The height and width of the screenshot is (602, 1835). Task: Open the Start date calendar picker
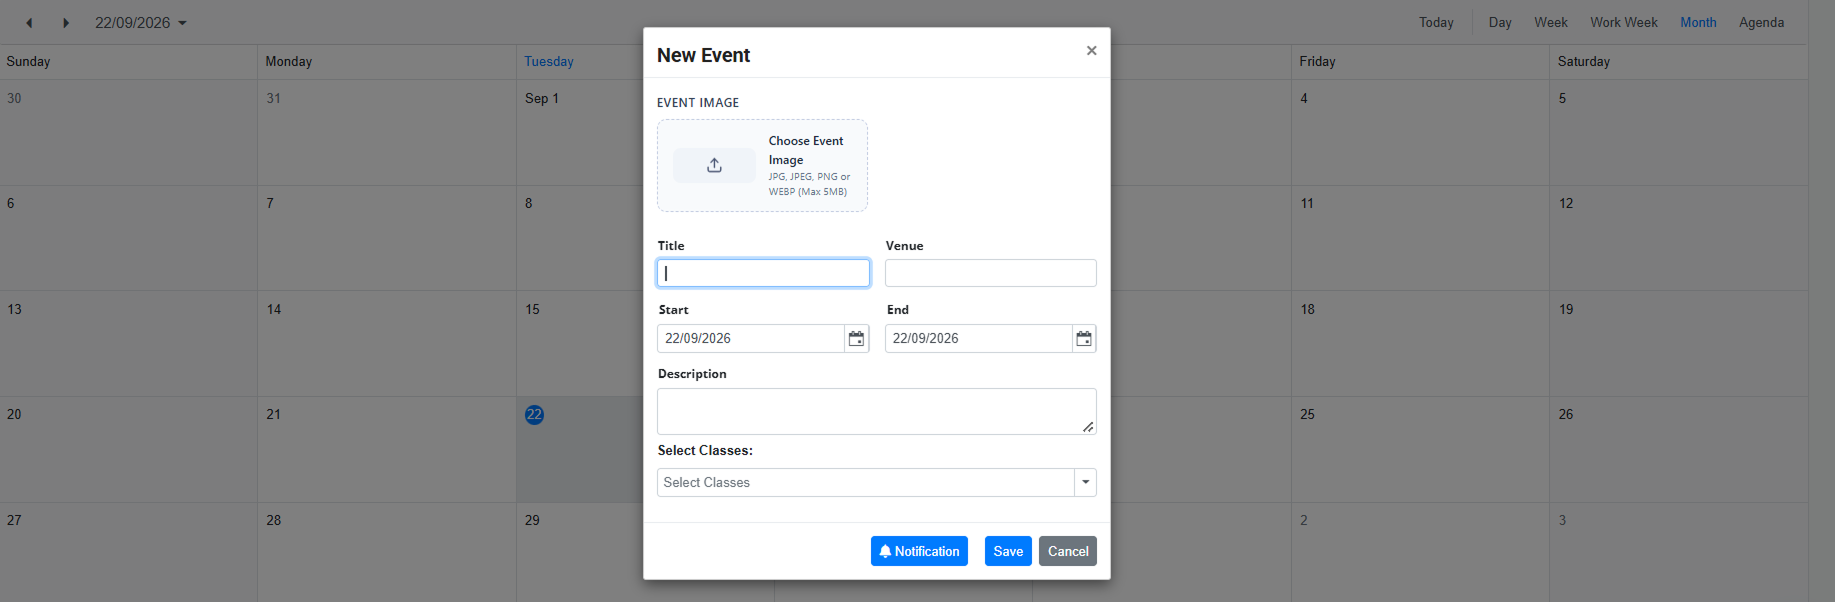pos(856,339)
